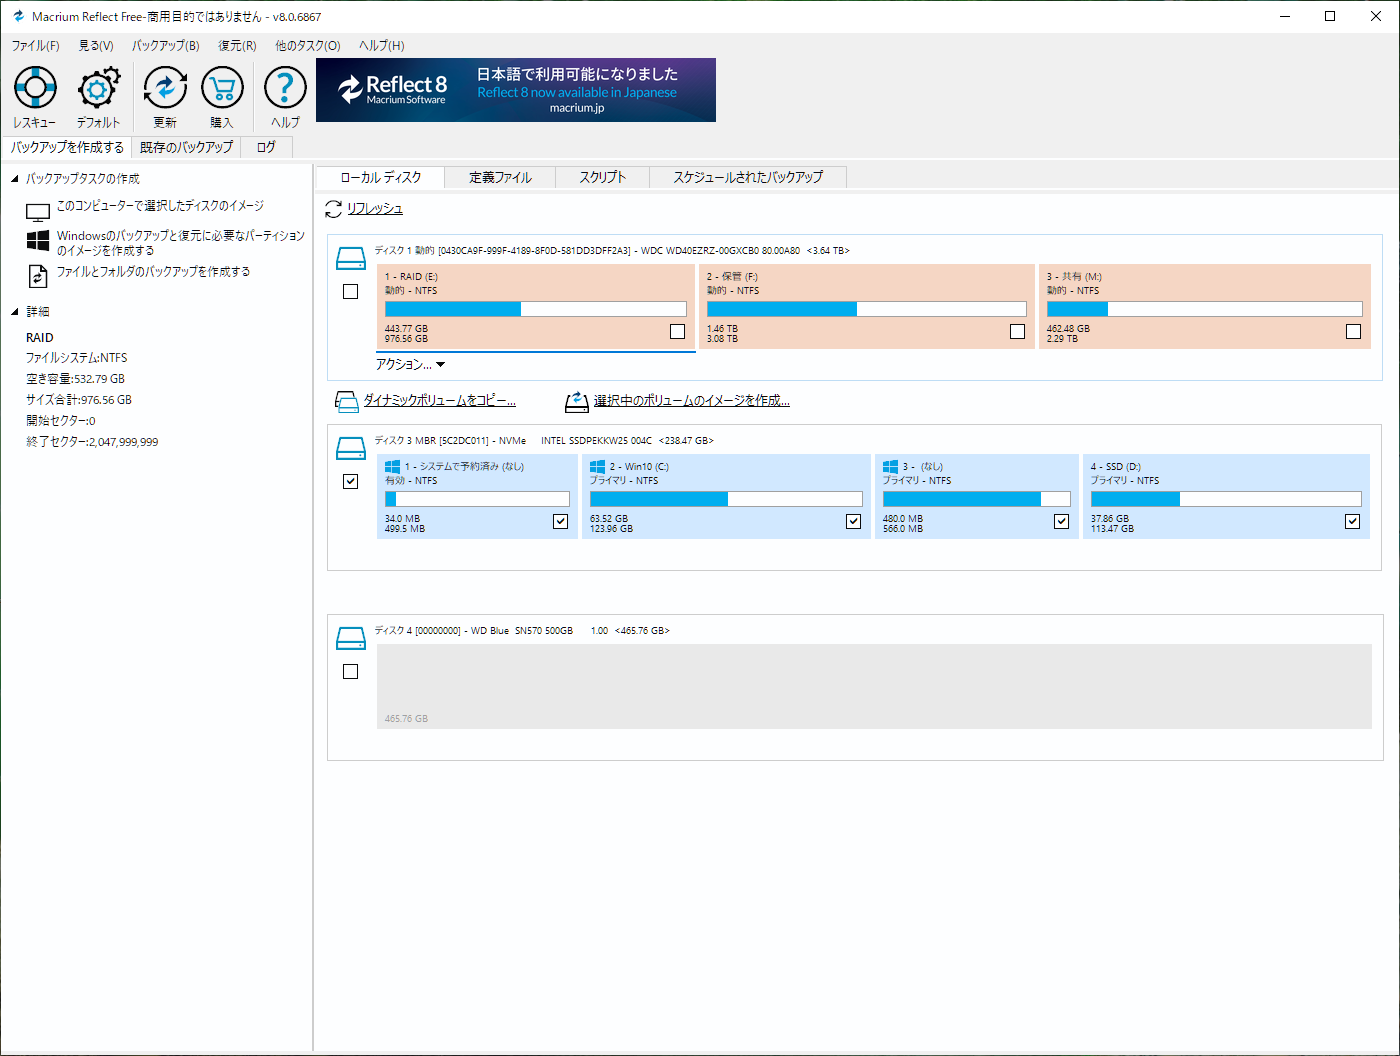Click the リフレッシュ link
1400x1056 pixels.
pyautogui.click(x=375, y=209)
